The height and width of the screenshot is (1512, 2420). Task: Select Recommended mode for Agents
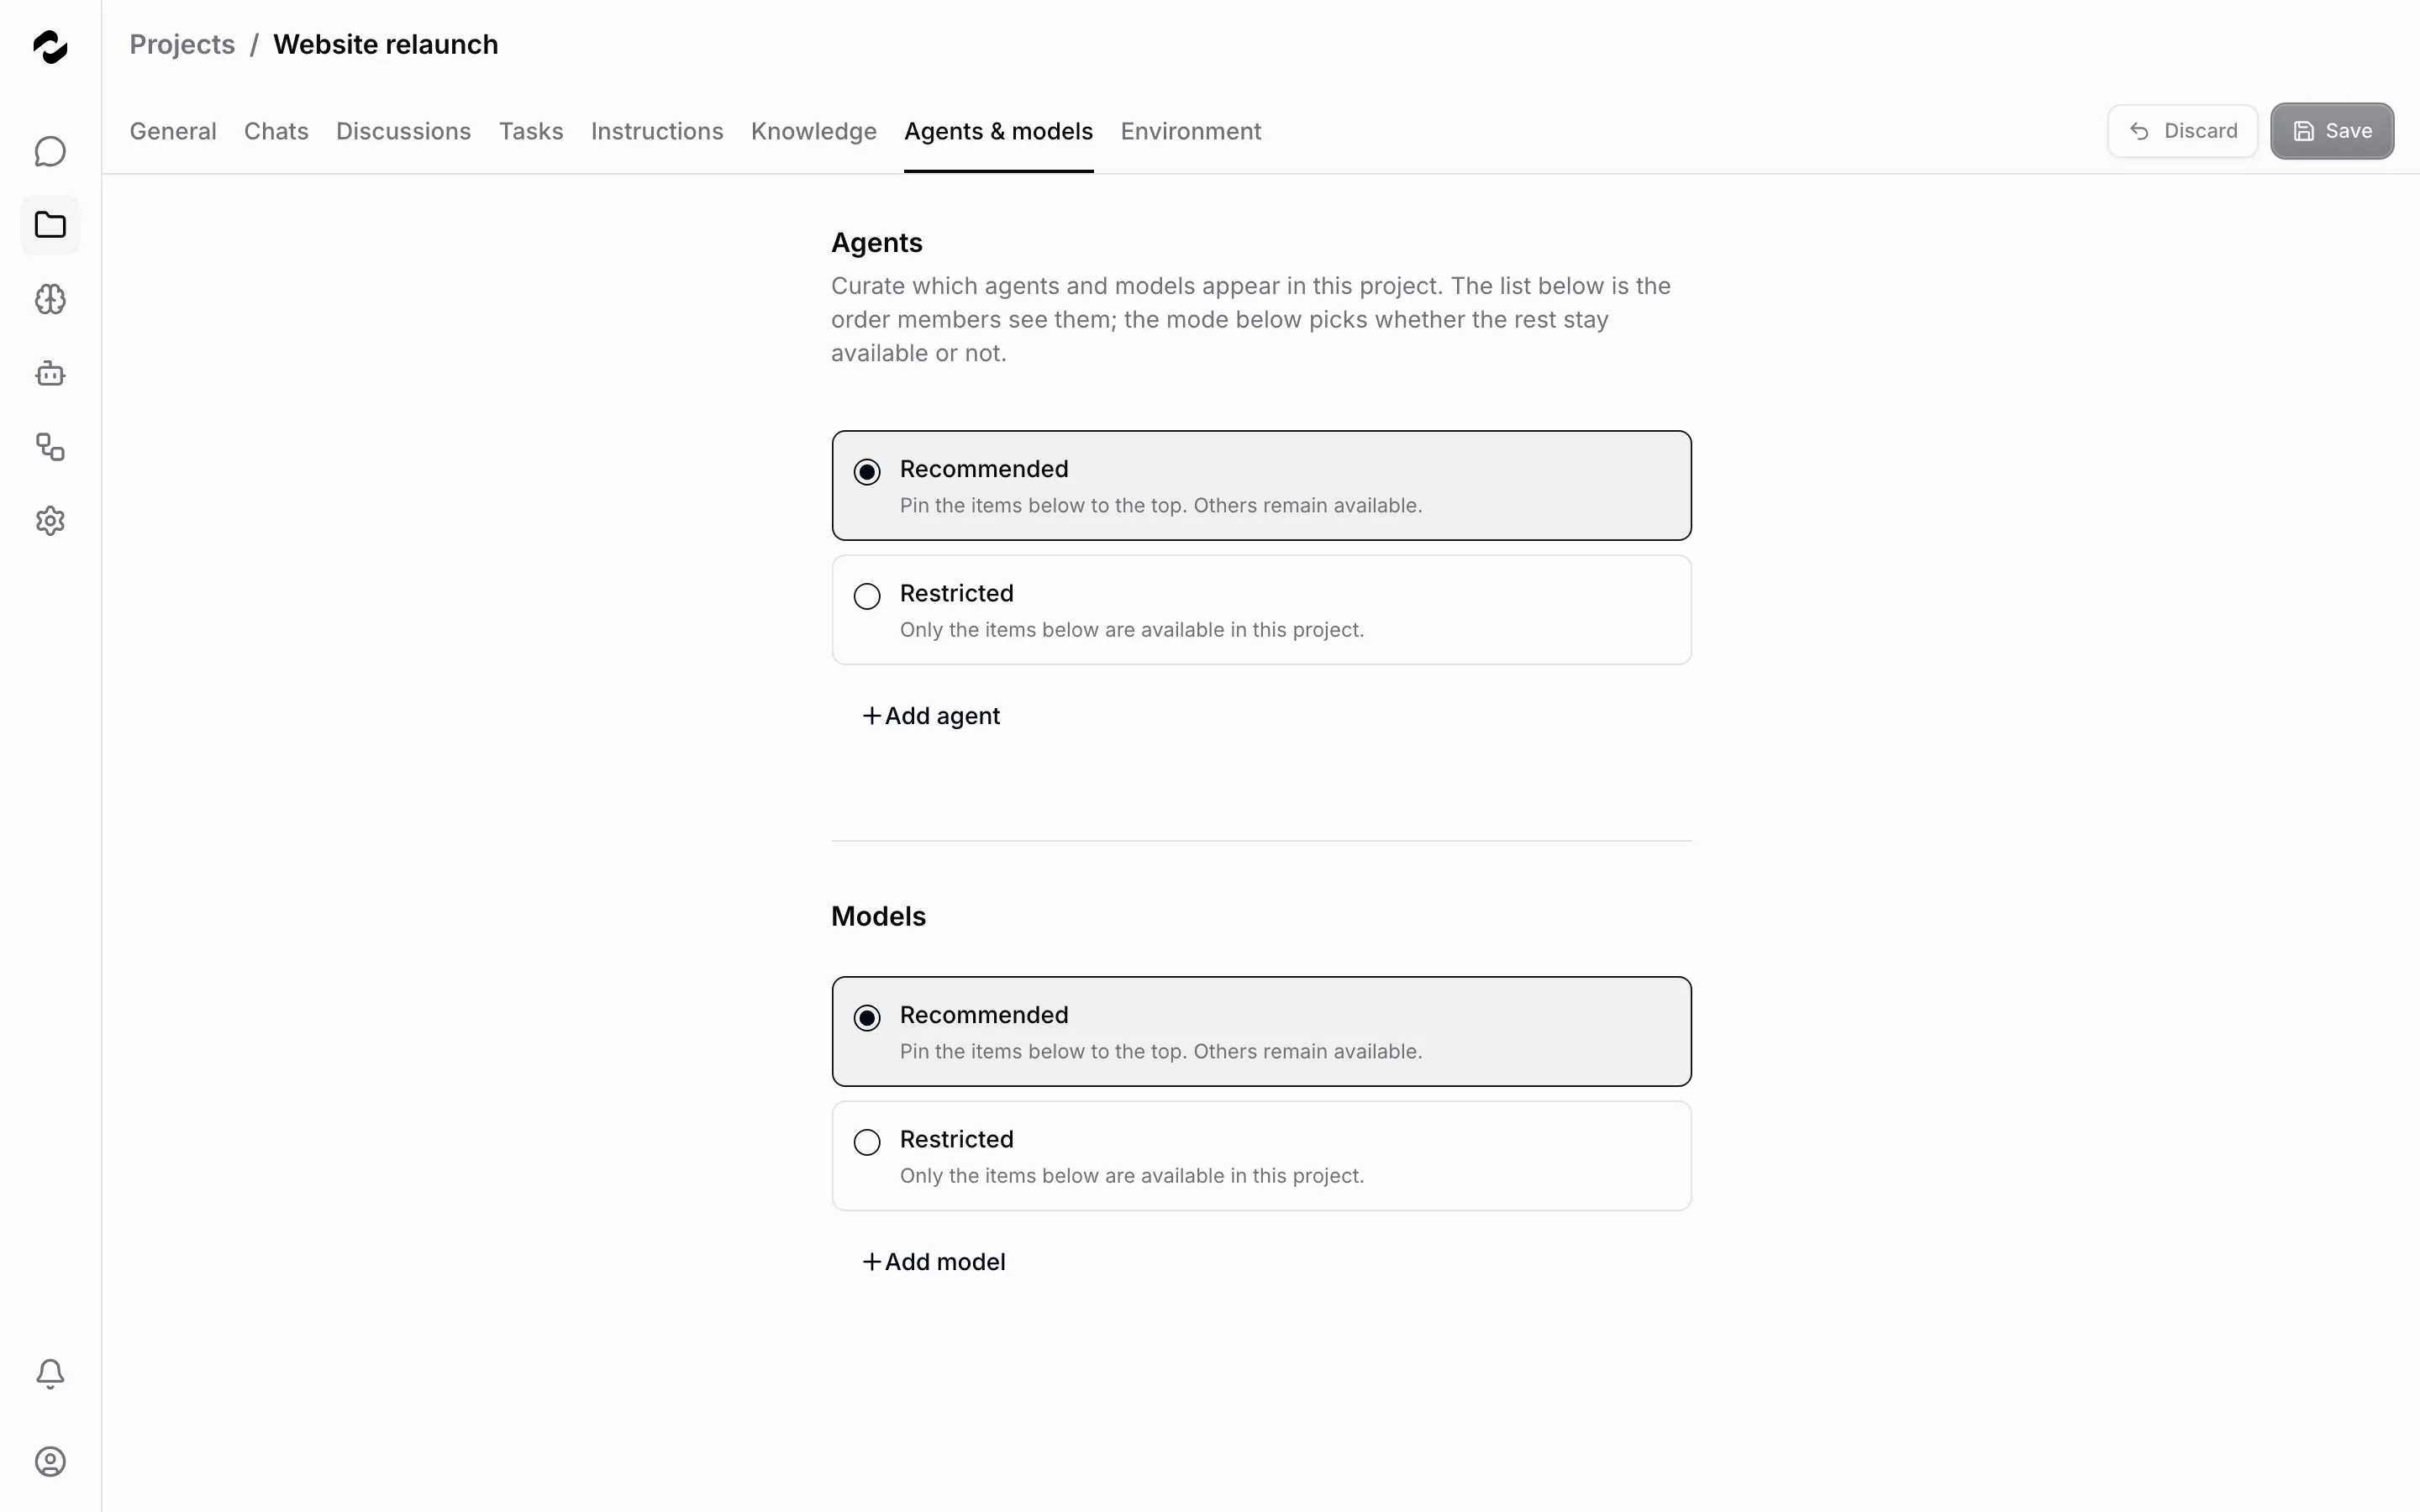pyautogui.click(x=1261, y=486)
